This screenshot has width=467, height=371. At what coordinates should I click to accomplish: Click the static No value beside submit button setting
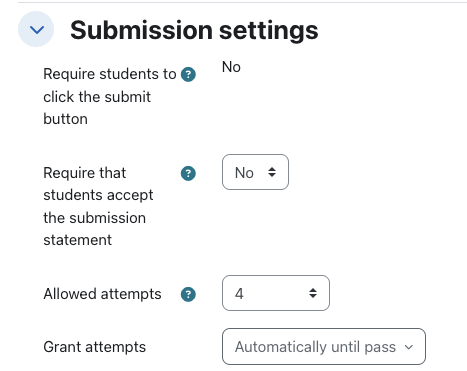coord(231,67)
